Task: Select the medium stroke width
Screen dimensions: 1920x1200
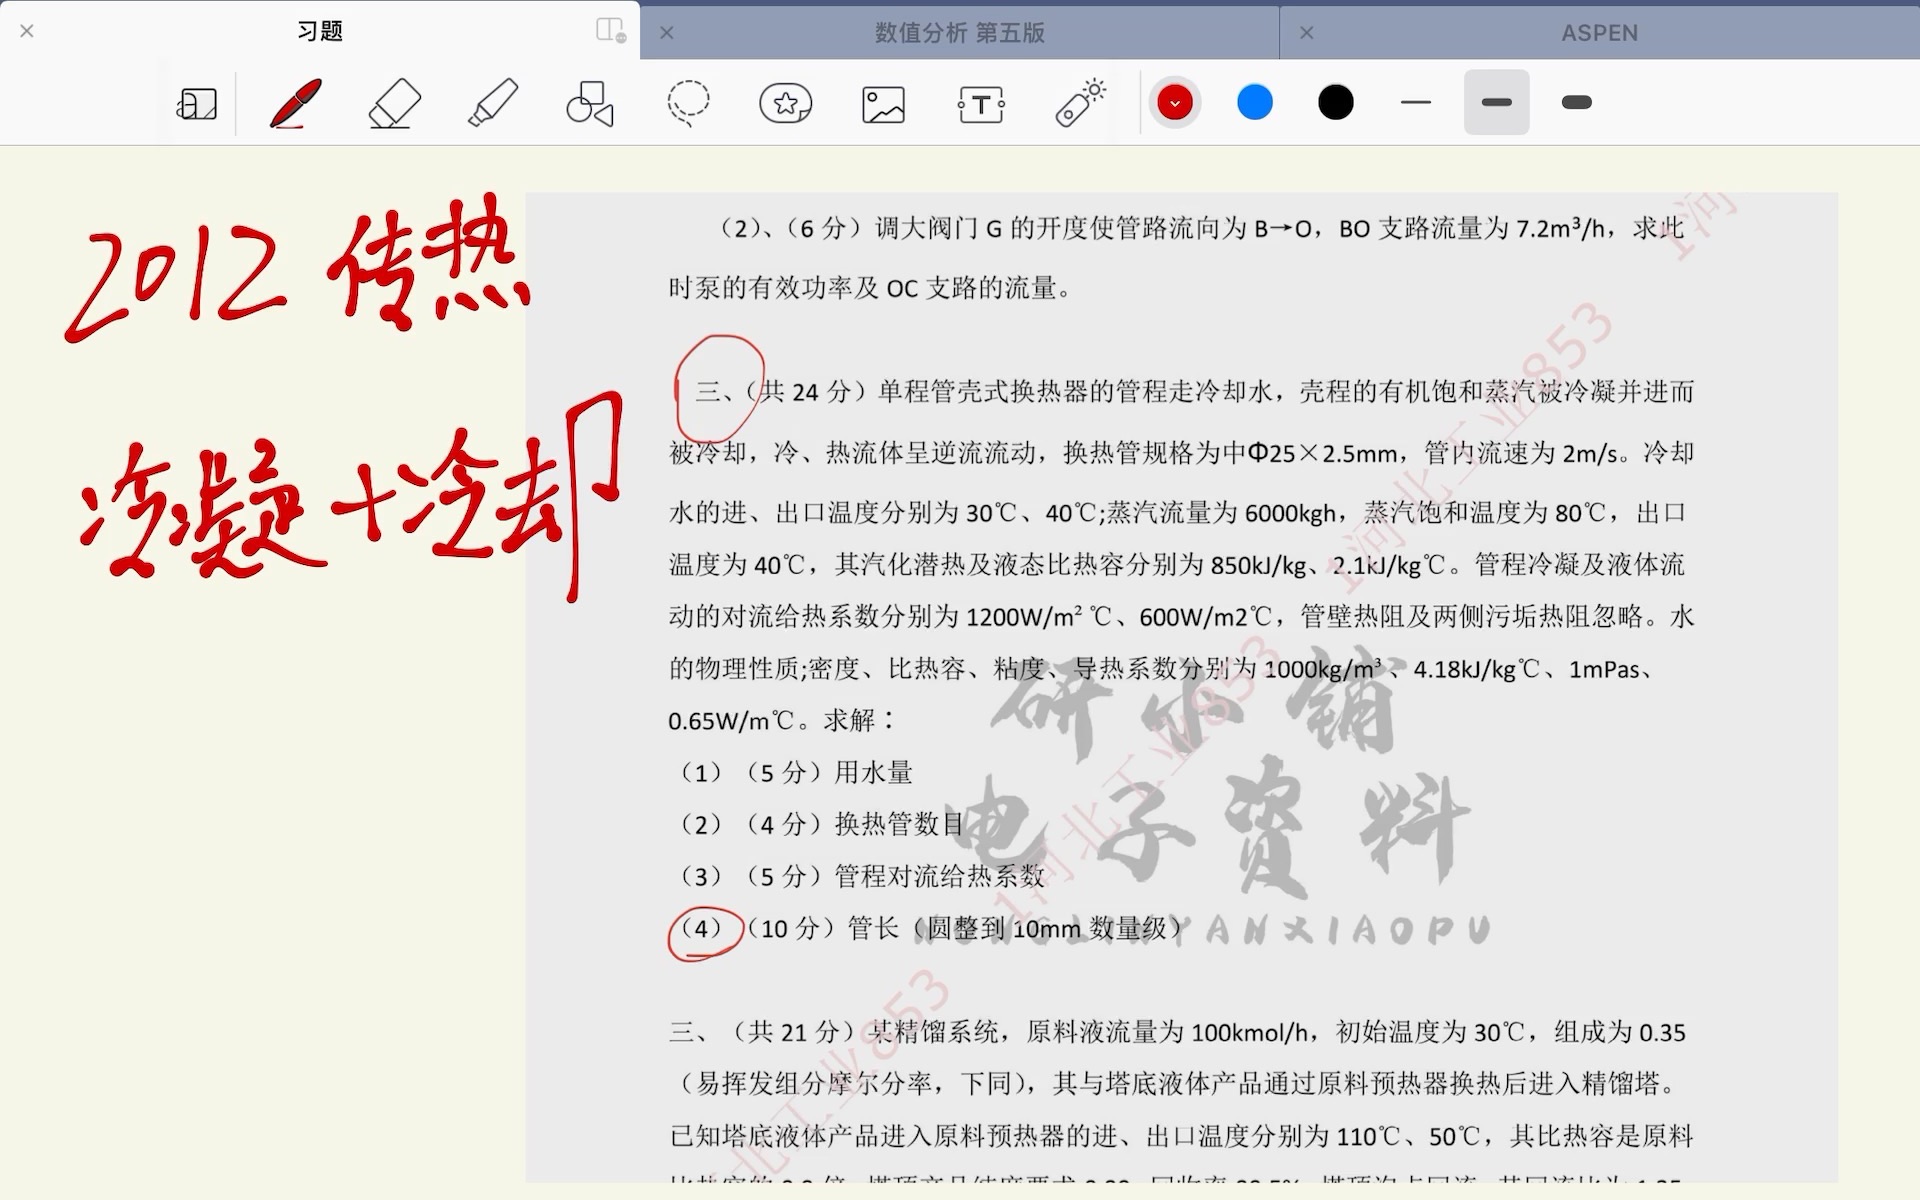Action: (x=1497, y=102)
